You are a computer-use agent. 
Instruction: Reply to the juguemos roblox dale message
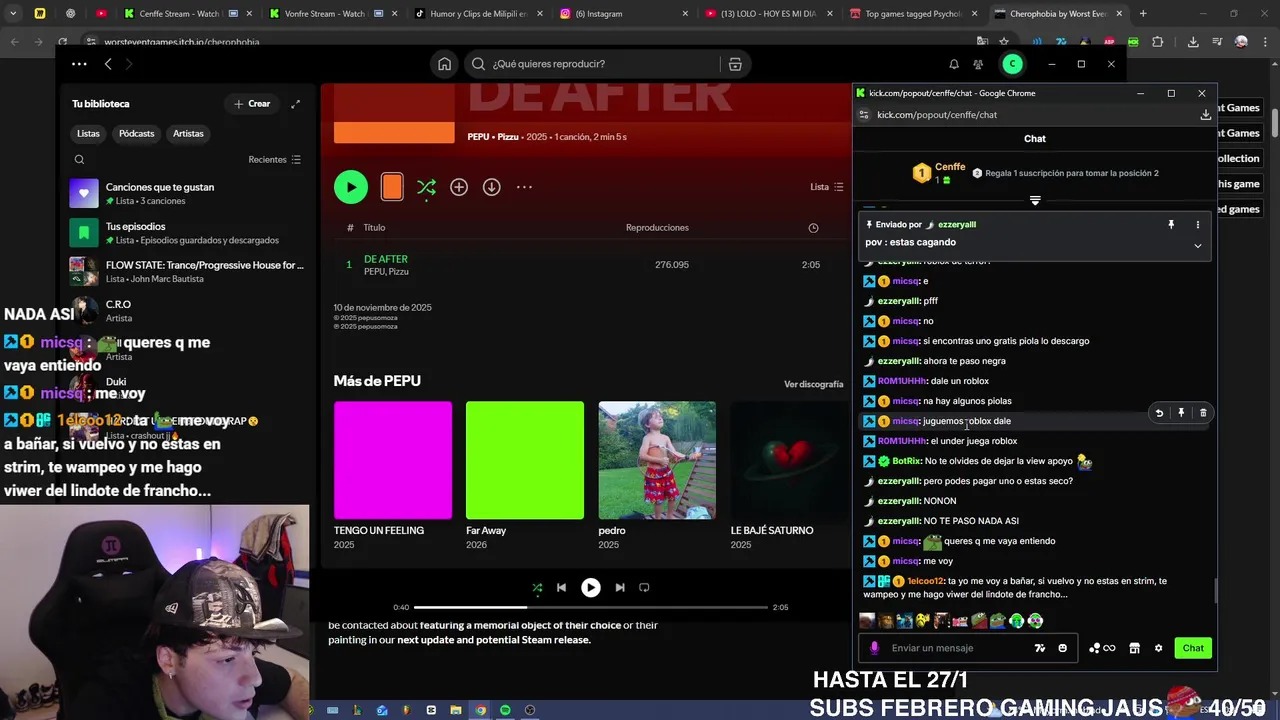pos(1159,413)
